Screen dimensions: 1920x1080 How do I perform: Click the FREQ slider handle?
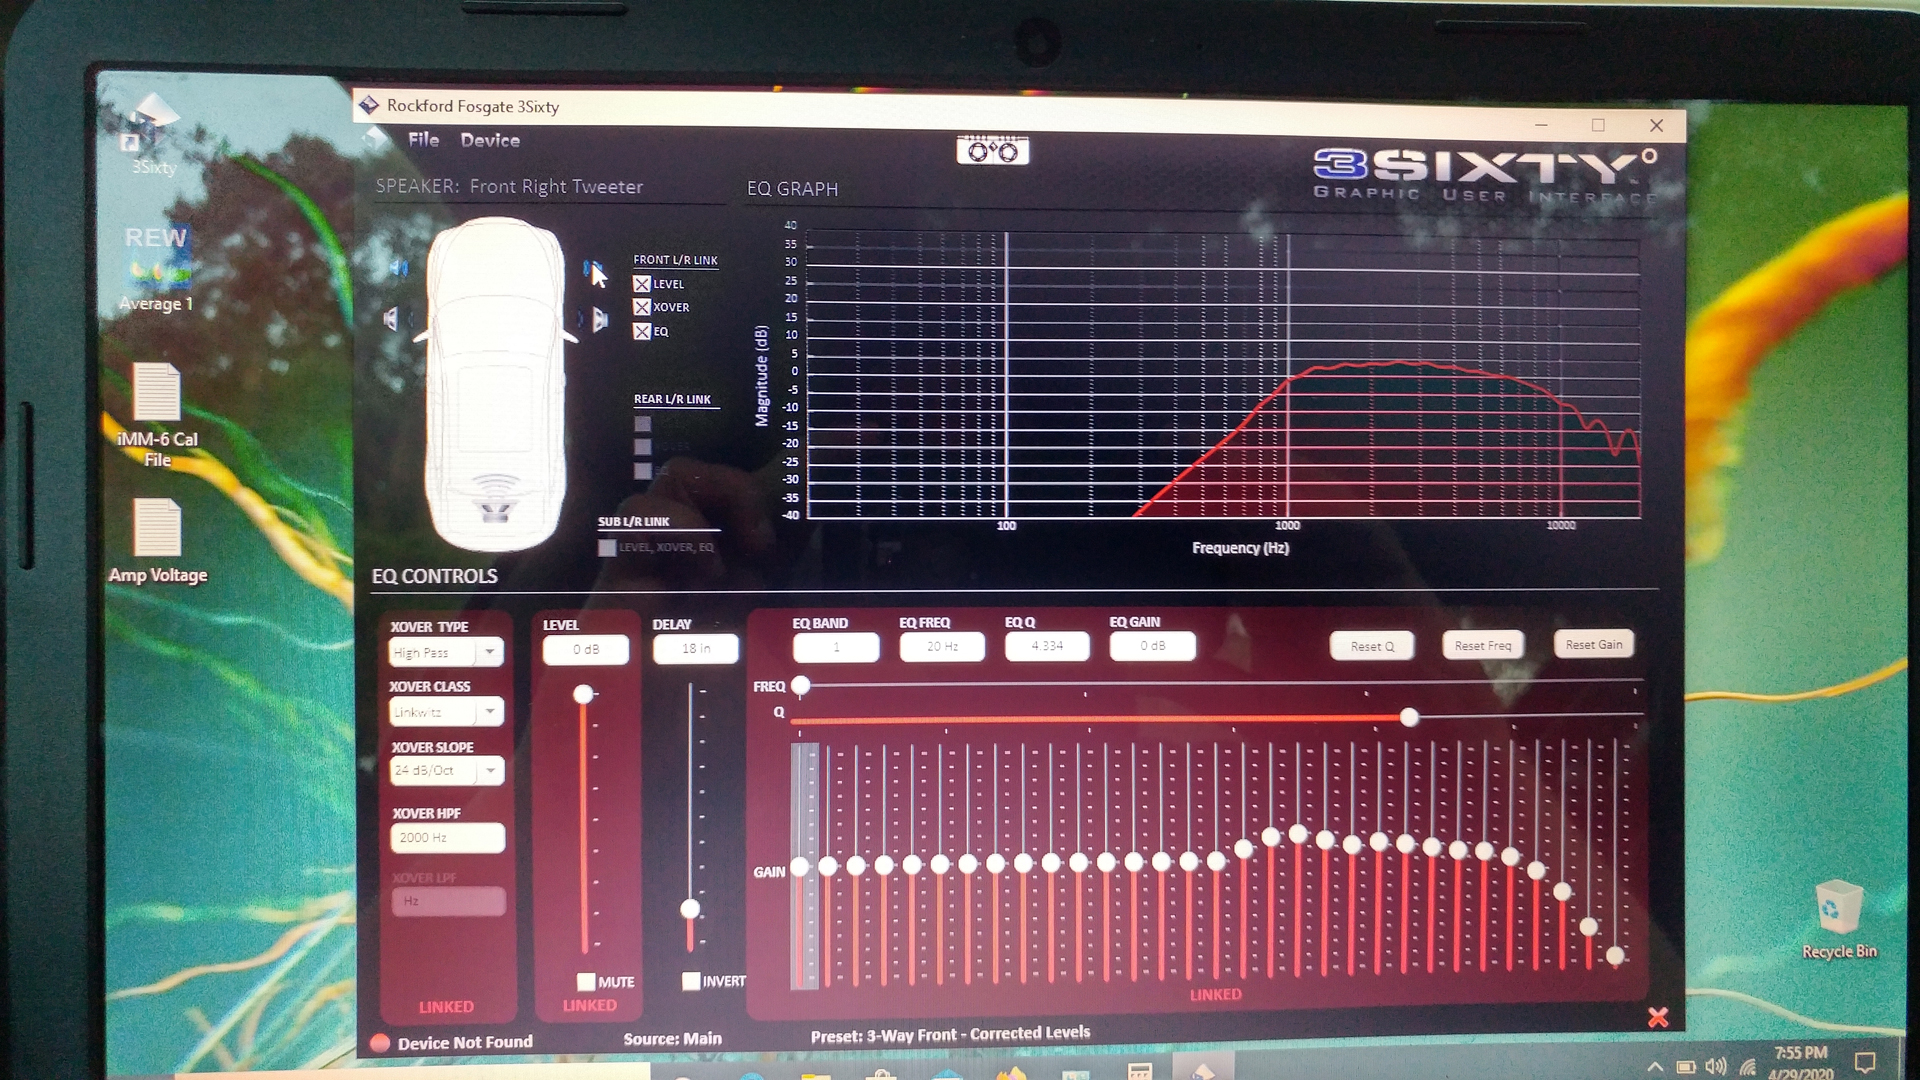pyautogui.click(x=801, y=685)
